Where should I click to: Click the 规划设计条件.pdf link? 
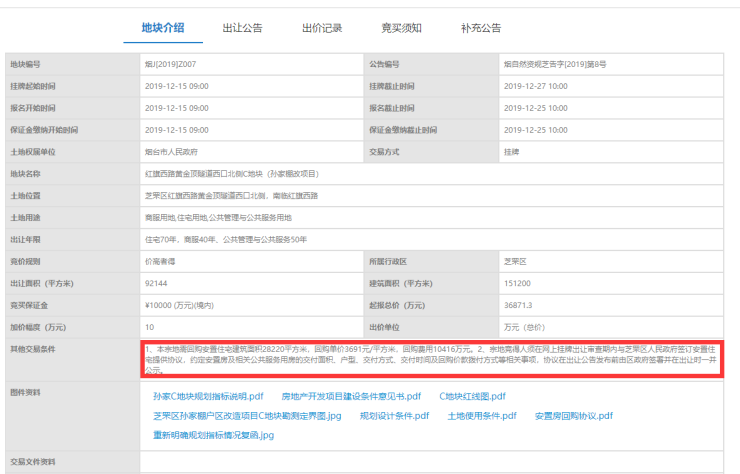click(x=394, y=415)
